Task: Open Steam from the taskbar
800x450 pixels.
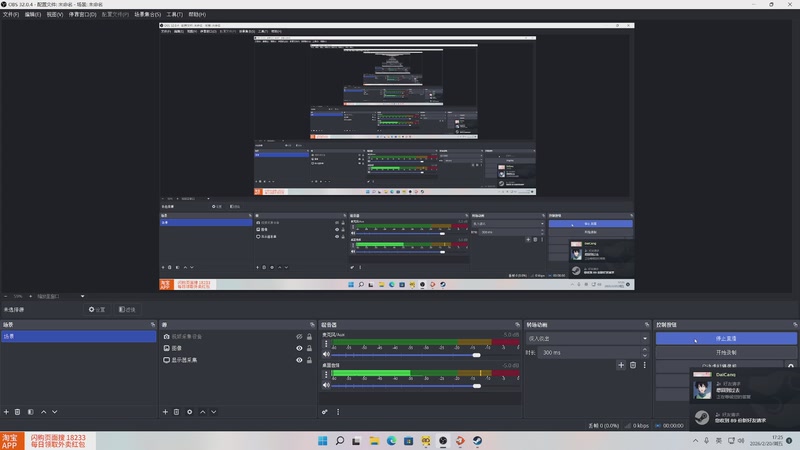Action: (x=477, y=441)
